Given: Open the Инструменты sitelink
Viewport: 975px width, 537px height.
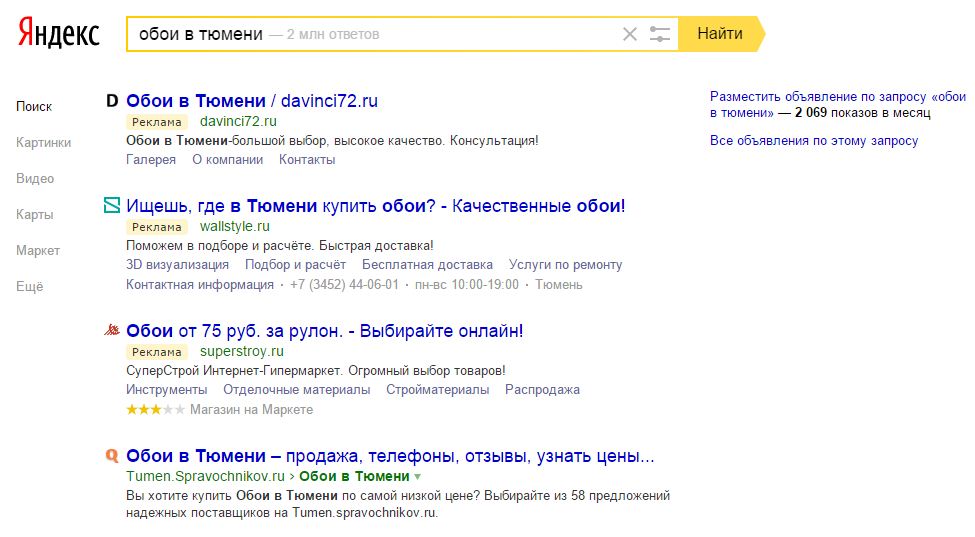Looking at the screenshot, I should (x=167, y=390).
